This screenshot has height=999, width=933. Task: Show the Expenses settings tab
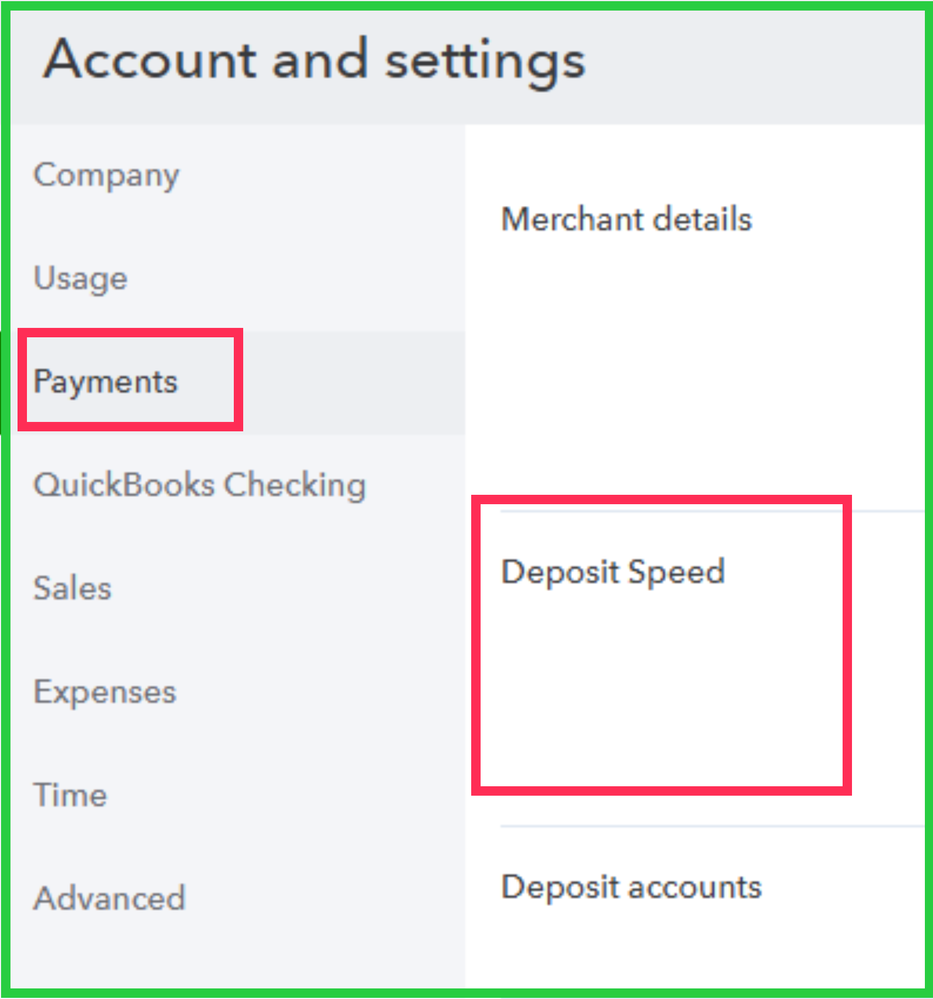tap(104, 692)
